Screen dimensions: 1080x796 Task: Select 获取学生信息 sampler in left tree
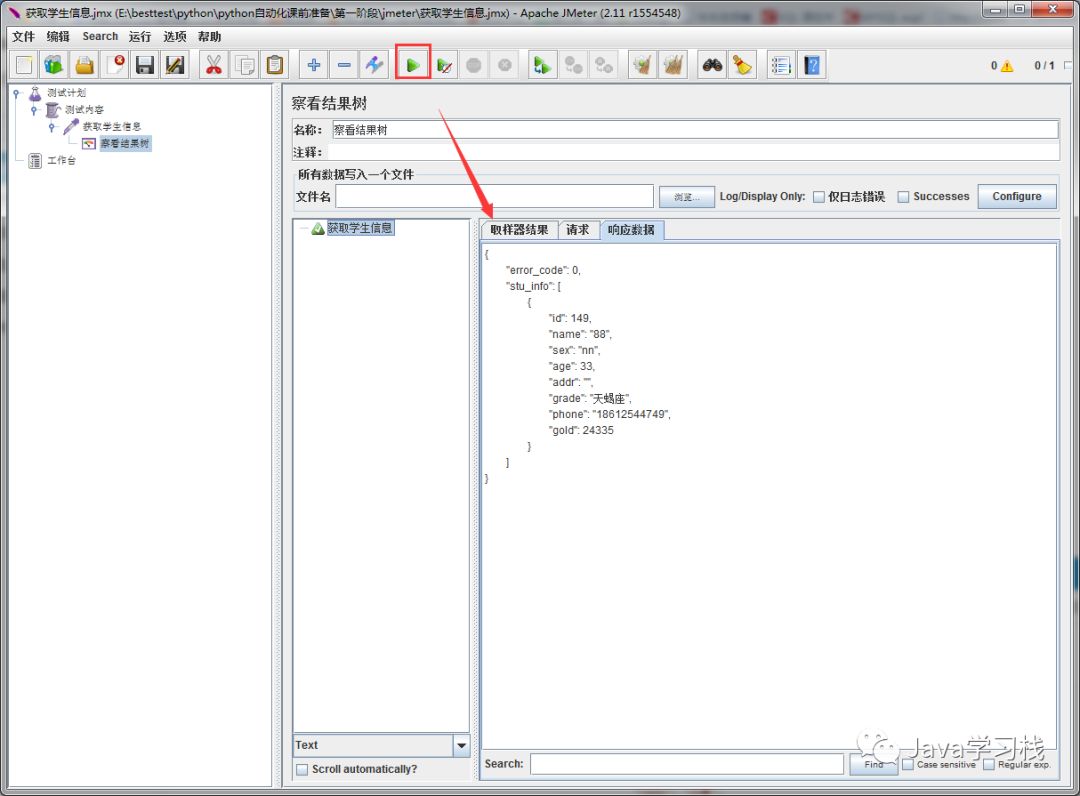point(112,127)
